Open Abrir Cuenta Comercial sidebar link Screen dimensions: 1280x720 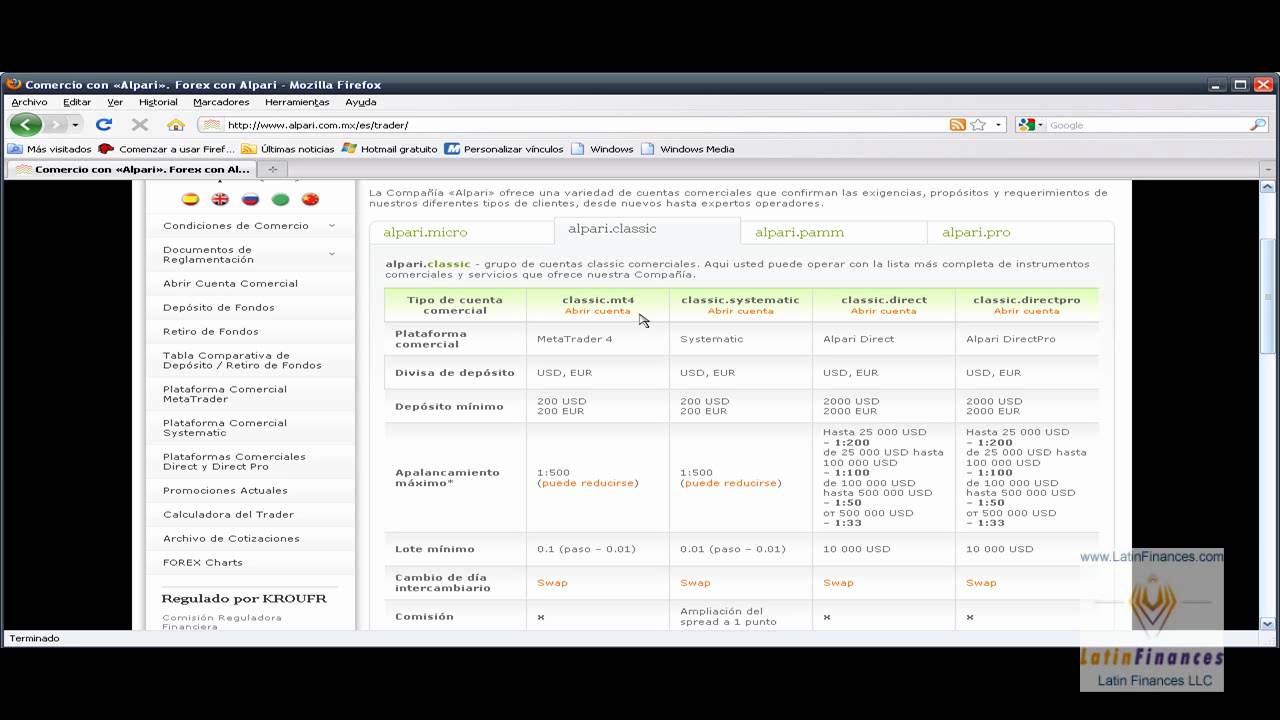pos(230,284)
